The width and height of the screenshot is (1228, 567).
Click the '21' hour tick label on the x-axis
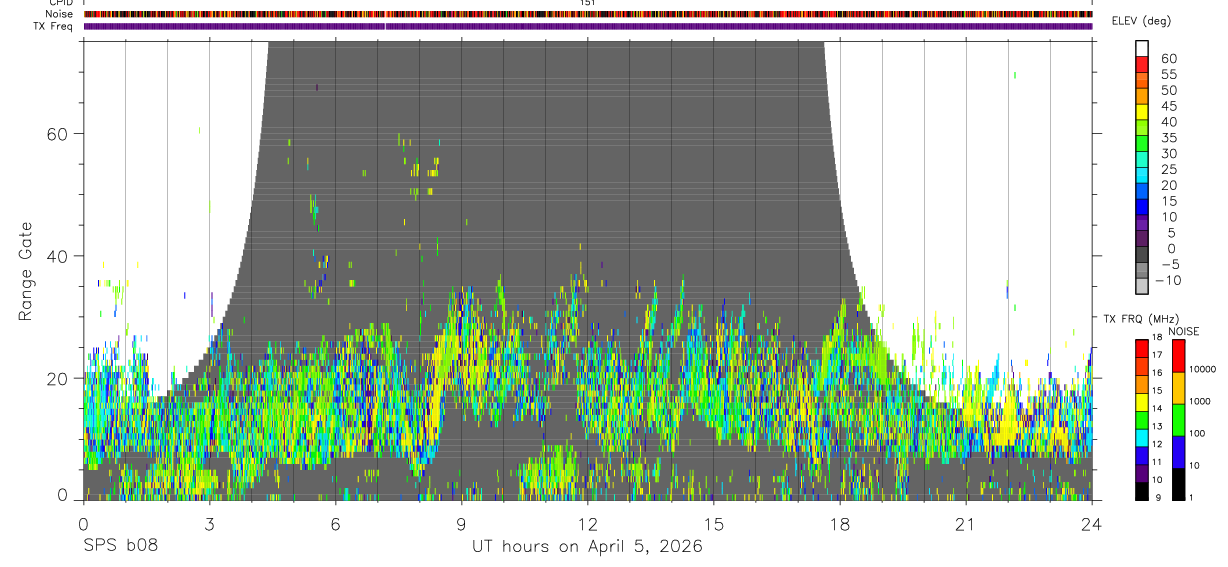[966, 523]
